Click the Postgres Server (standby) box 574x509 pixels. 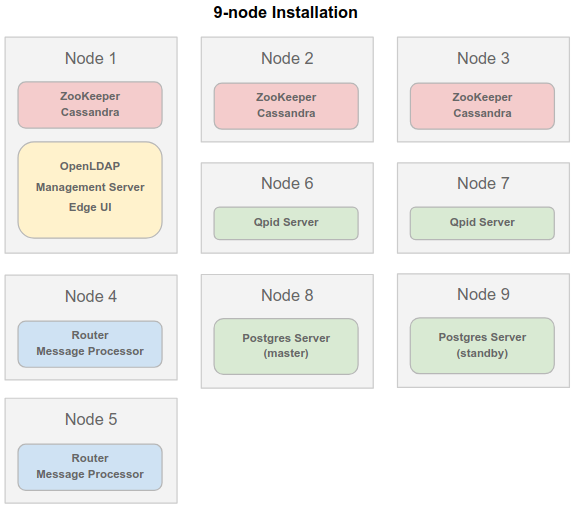click(482, 346)
